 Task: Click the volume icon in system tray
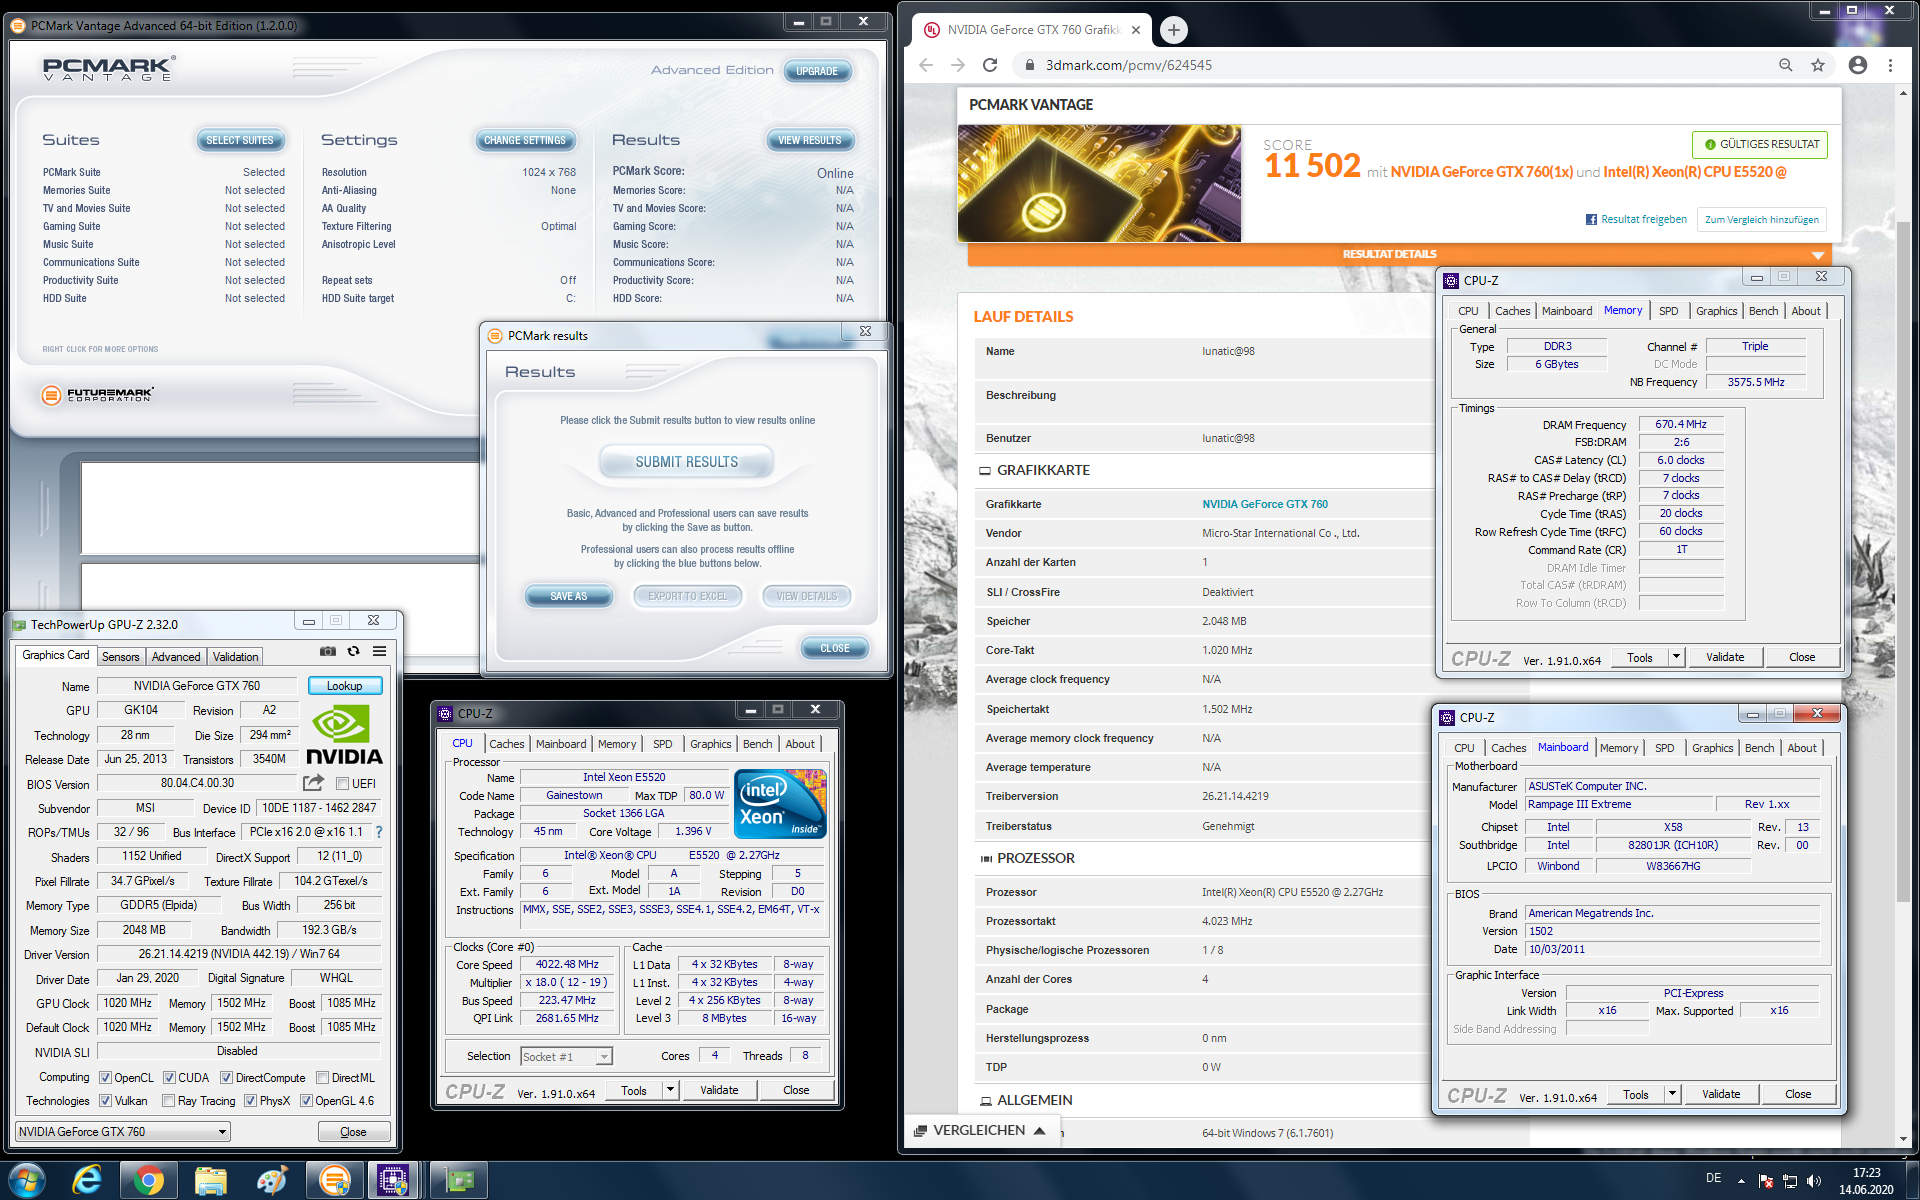pyautogui.click(x=1814, y=1181)
